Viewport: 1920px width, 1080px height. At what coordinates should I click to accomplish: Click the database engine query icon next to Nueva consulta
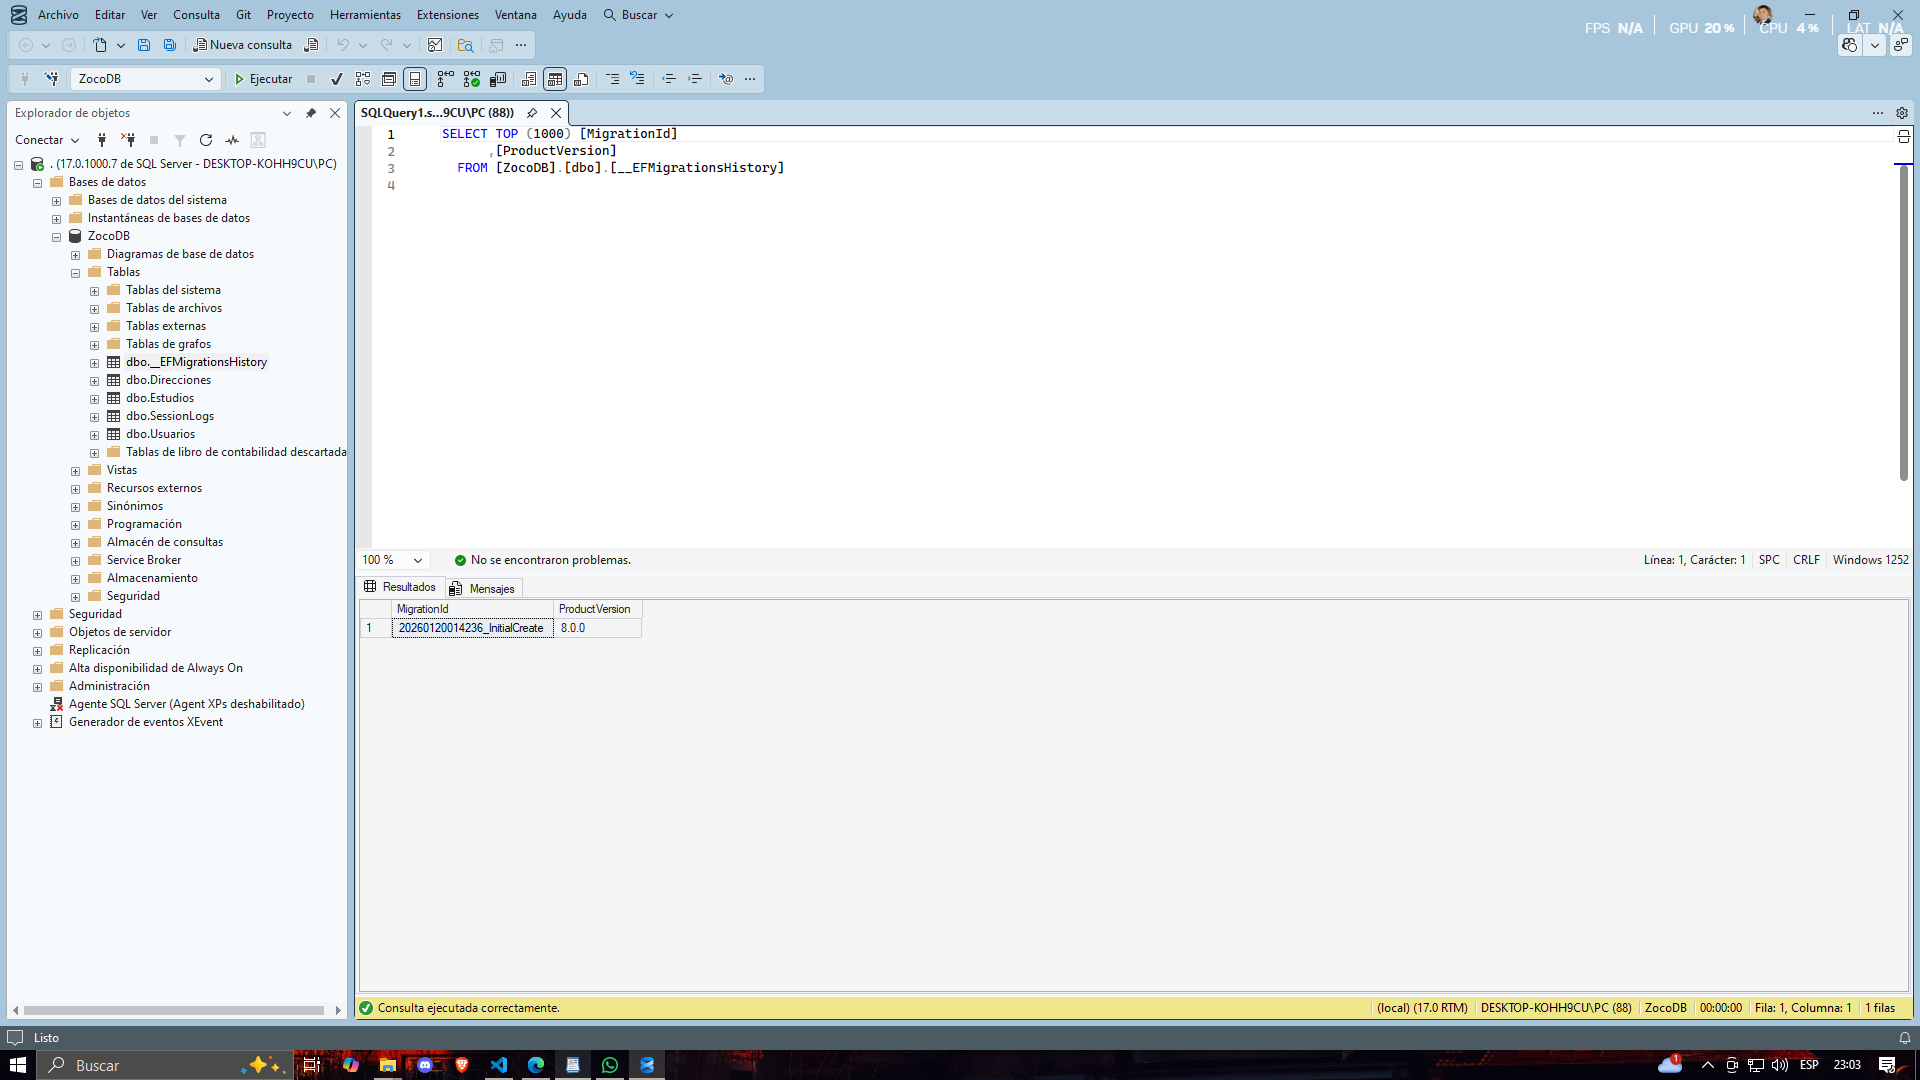pos(312,45)
